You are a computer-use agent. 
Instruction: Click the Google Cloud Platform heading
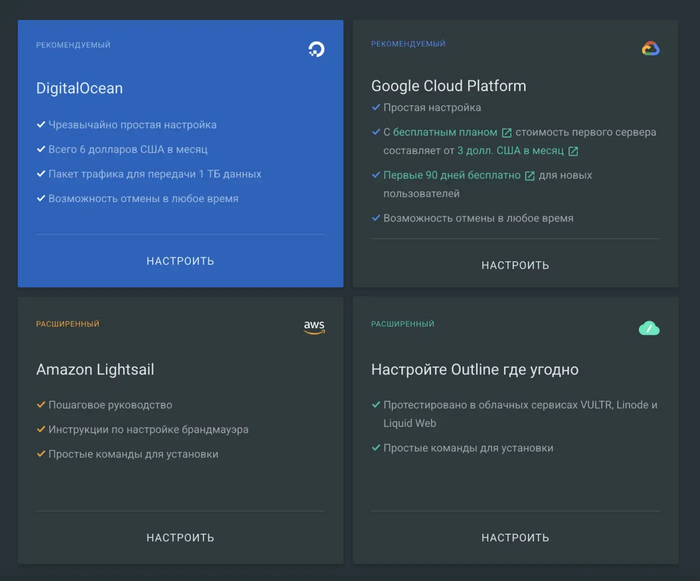[x=448, y=86]
